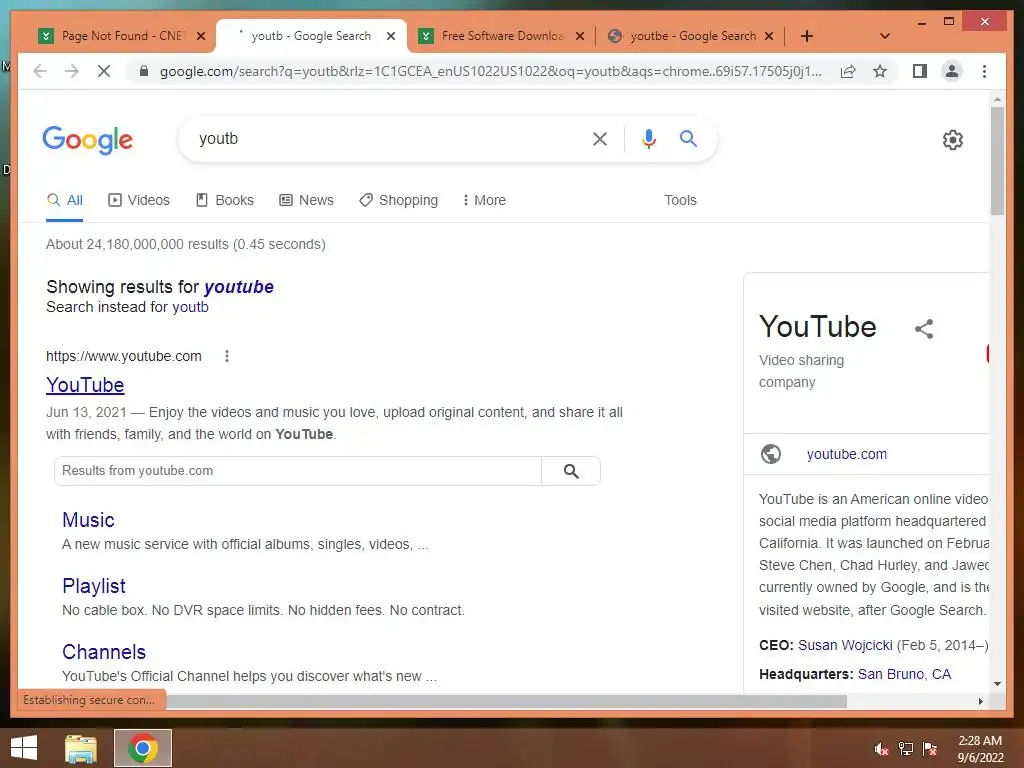The height and width of the screenshot is (768, 1024).
Task: Open the muted volume tray icon
Action: tap(881, 749)
